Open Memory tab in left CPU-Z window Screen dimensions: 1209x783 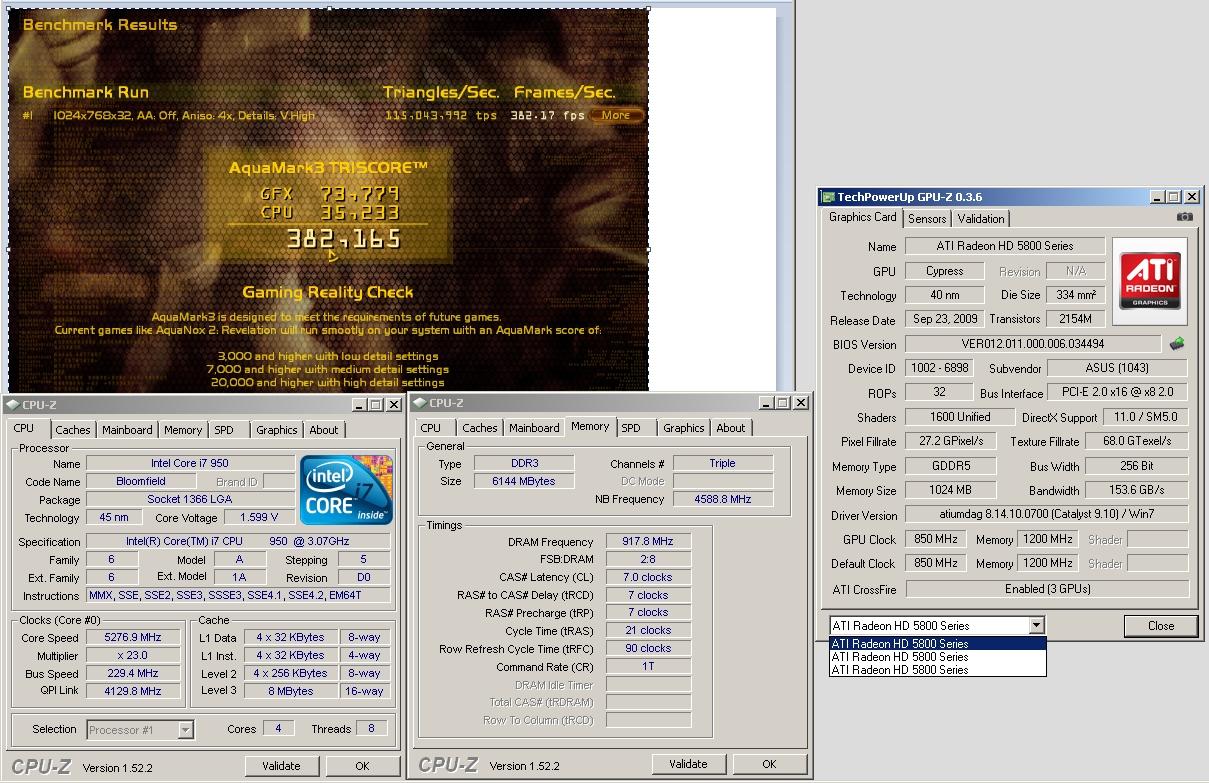pyautogui.click(x=183, y=430)
